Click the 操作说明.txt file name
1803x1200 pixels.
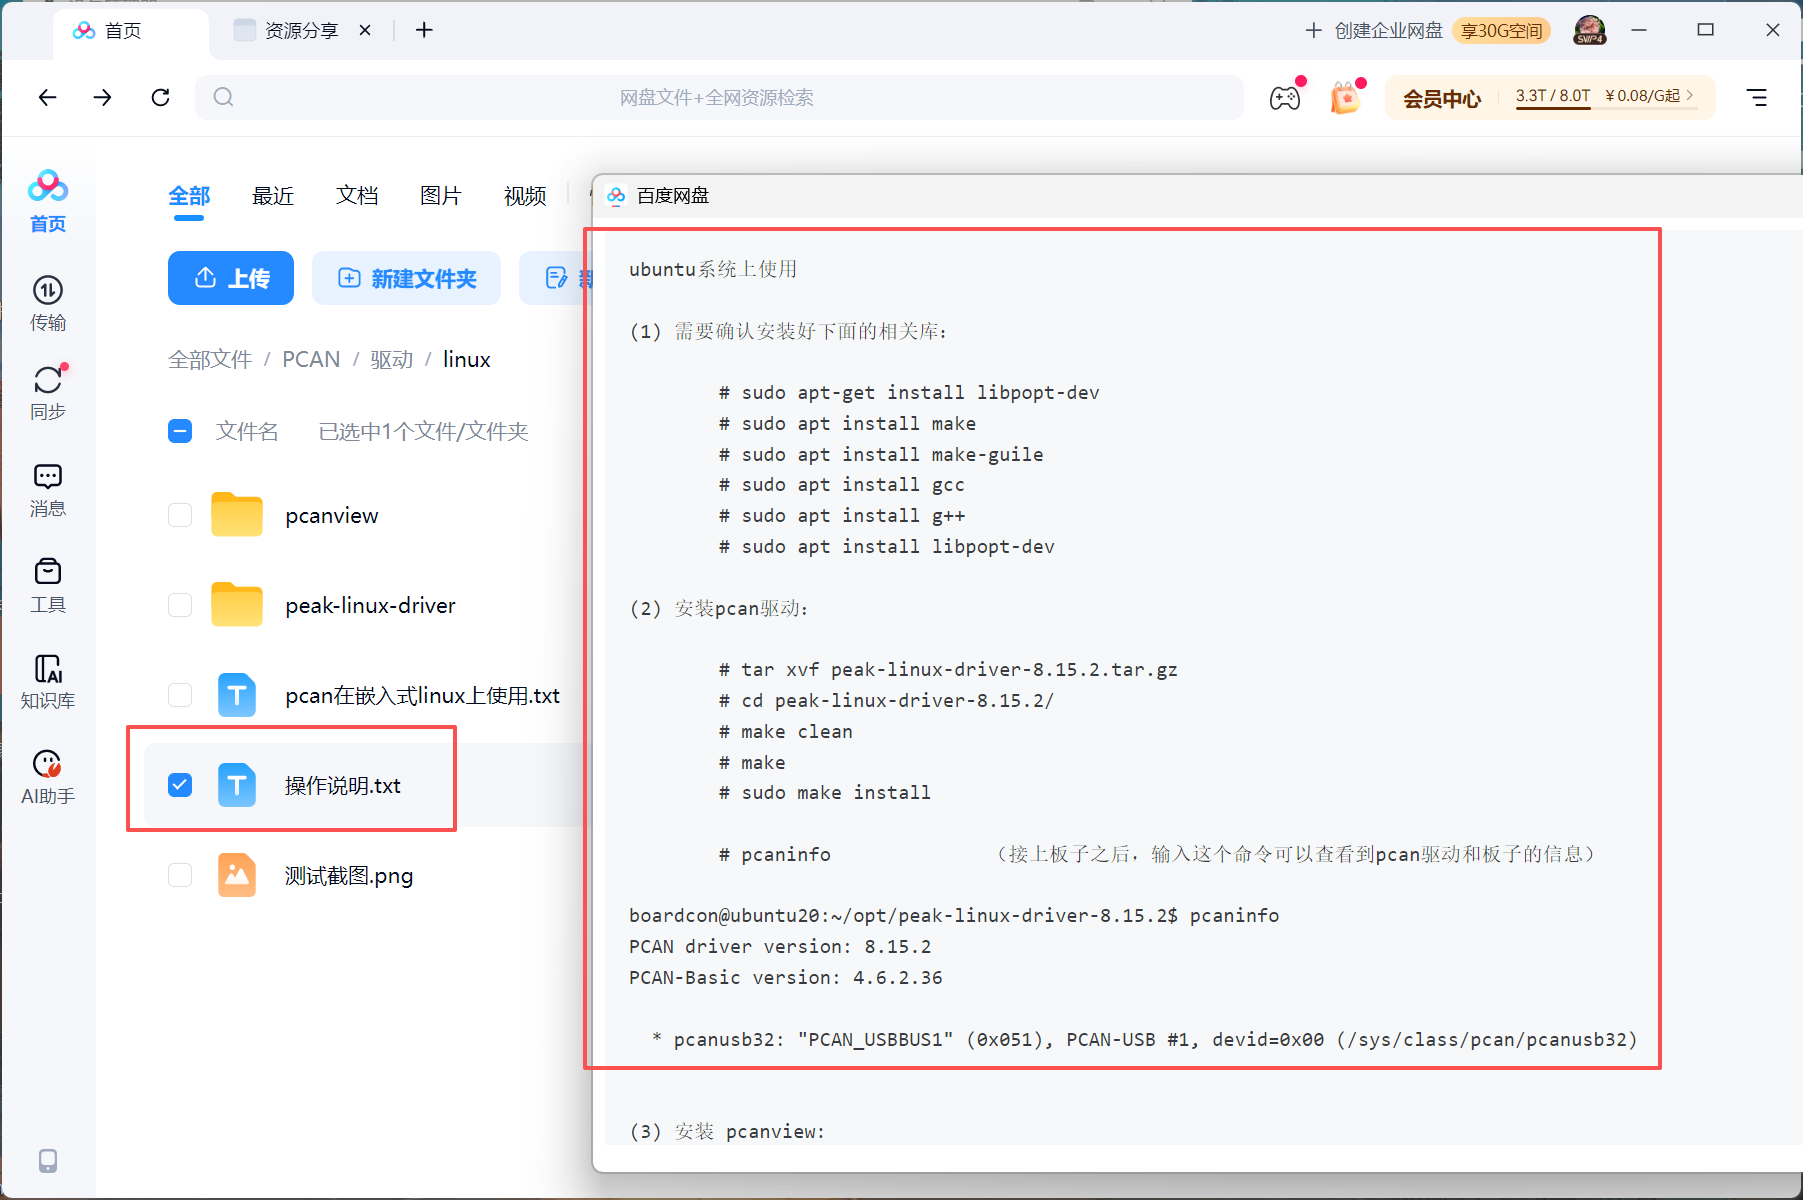click(343, 786)
